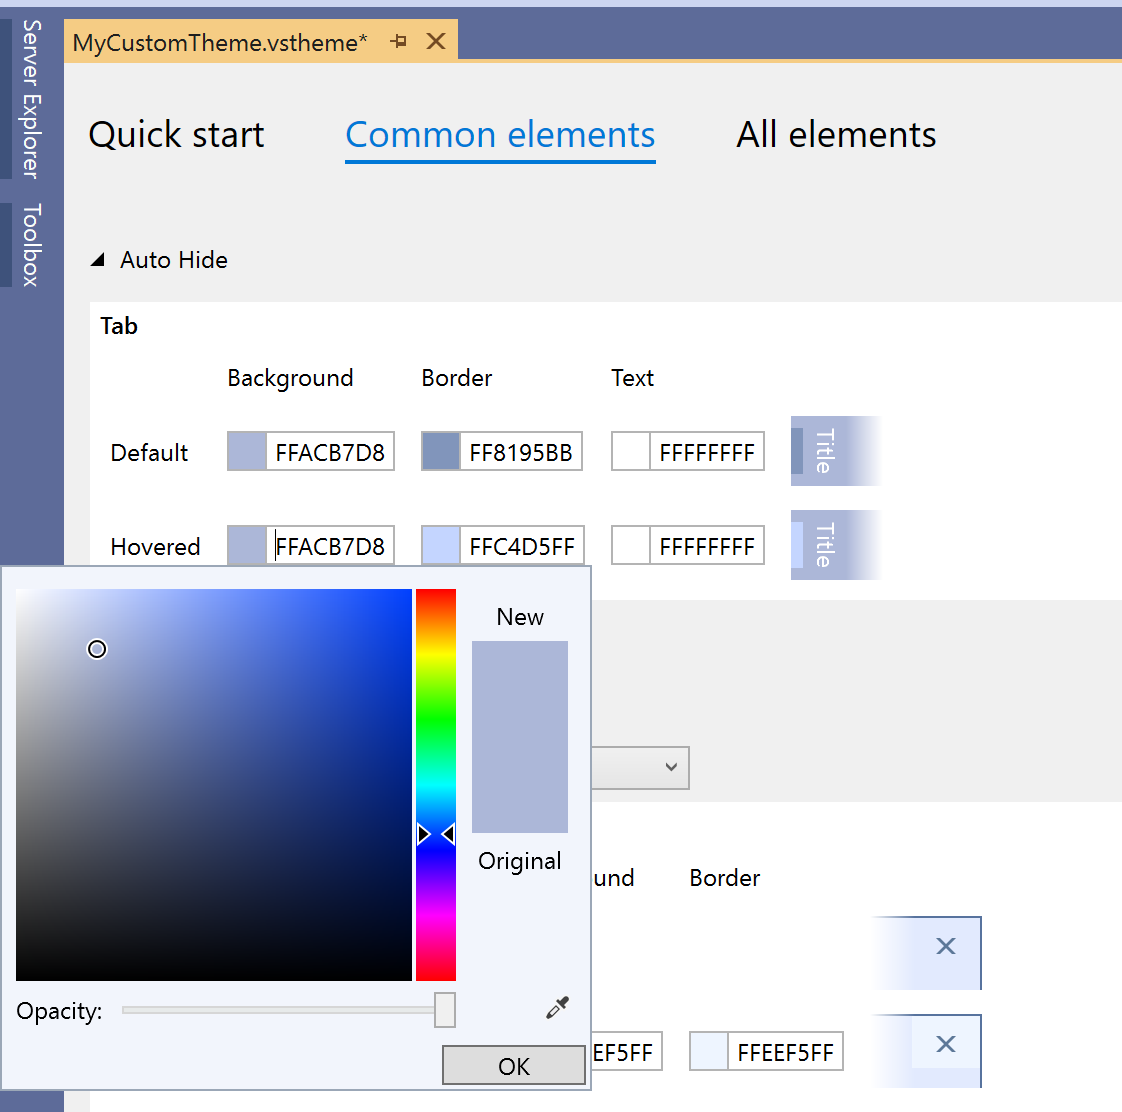Viewport: 1122px width, 1112px height.
Task: Pin the MyCustomTheme.vstheme tab
Action: tap(399, 41)
